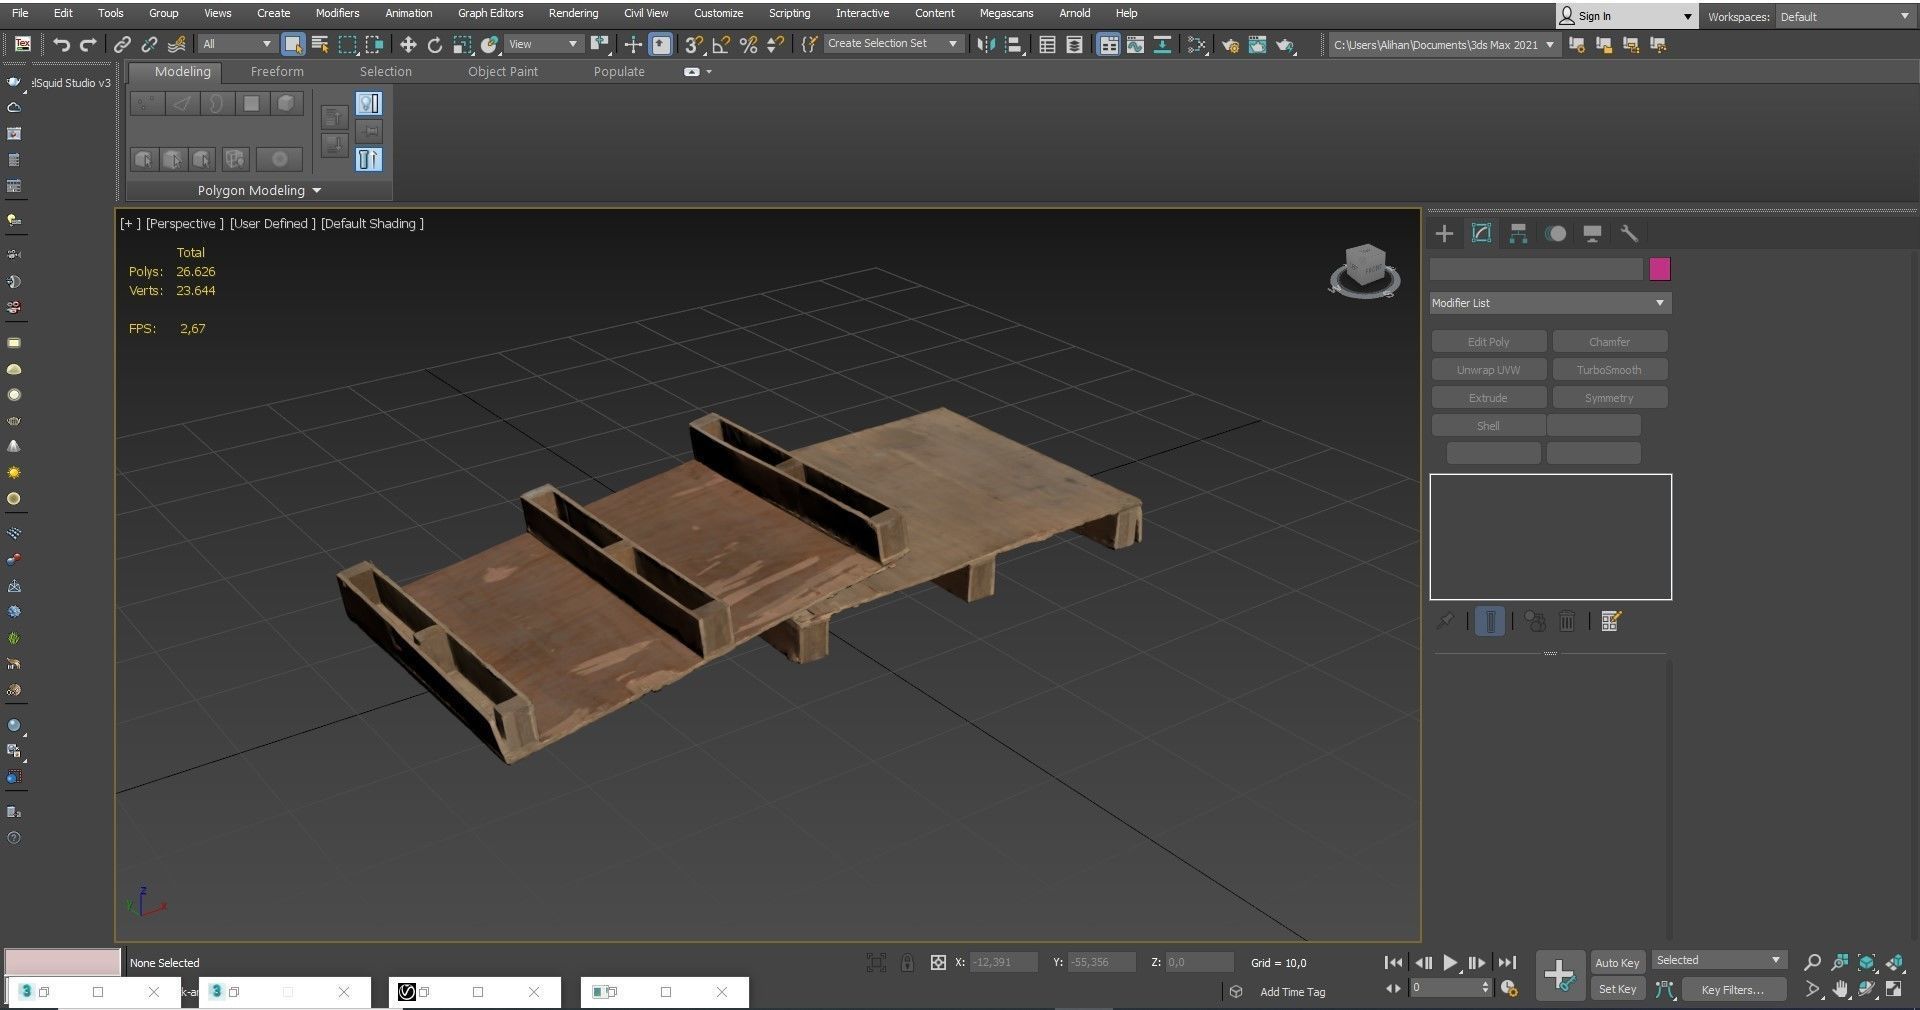This screenshot has width=1920, height=1010.
Task: Expand the Modifier List dropdown
Action: pos(1550,303)
